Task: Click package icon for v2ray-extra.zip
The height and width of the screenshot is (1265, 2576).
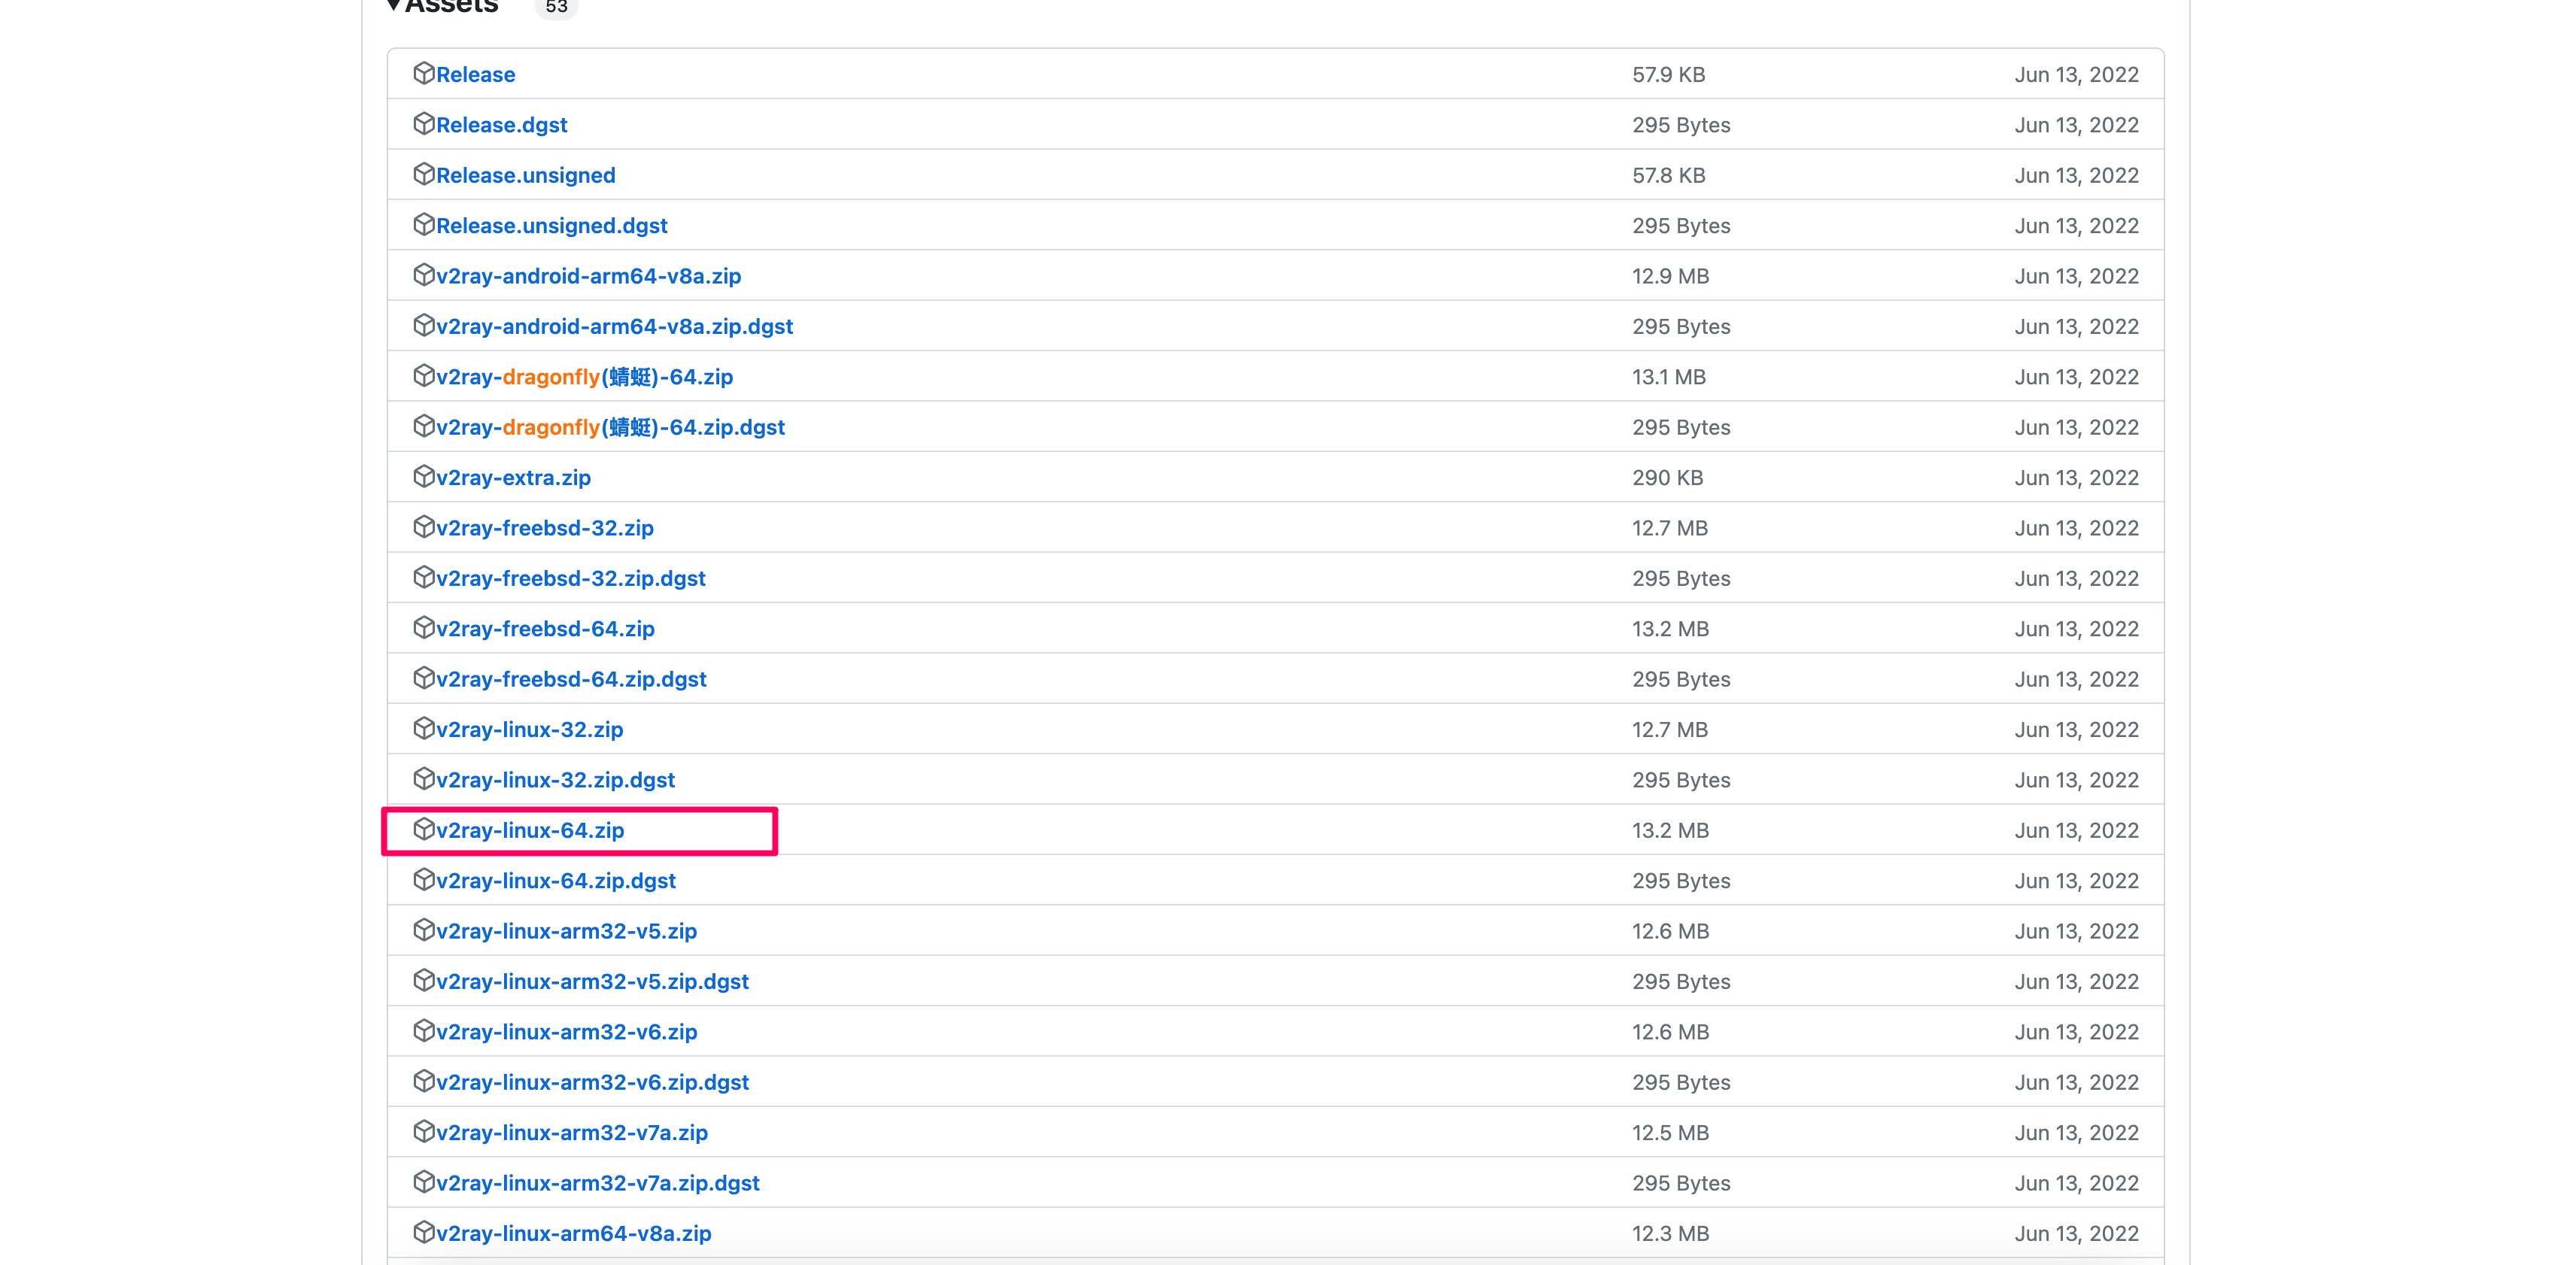Action: 423,476
